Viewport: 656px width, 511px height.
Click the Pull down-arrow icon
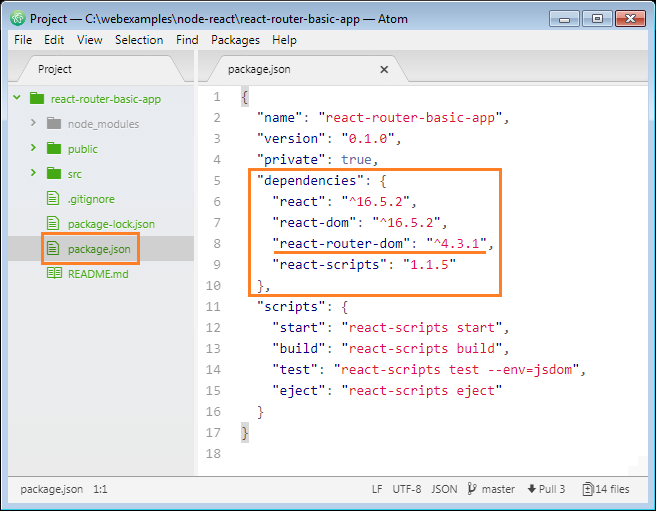pyautogui.click(x=532, y=488)
